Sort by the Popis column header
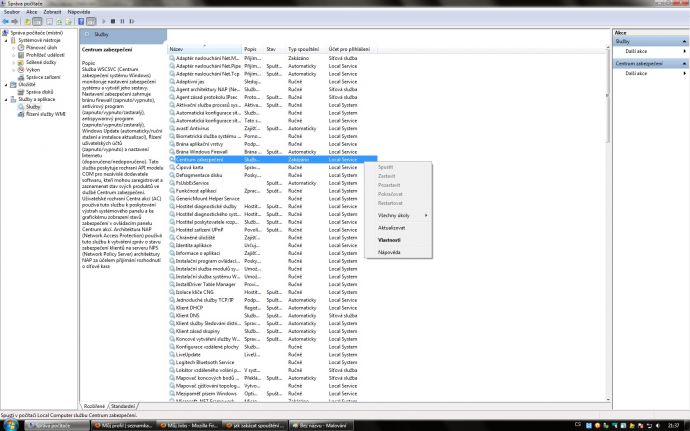The height and width of the screenshot is (431, 690). pyautogui.click(x=253, y=49)
